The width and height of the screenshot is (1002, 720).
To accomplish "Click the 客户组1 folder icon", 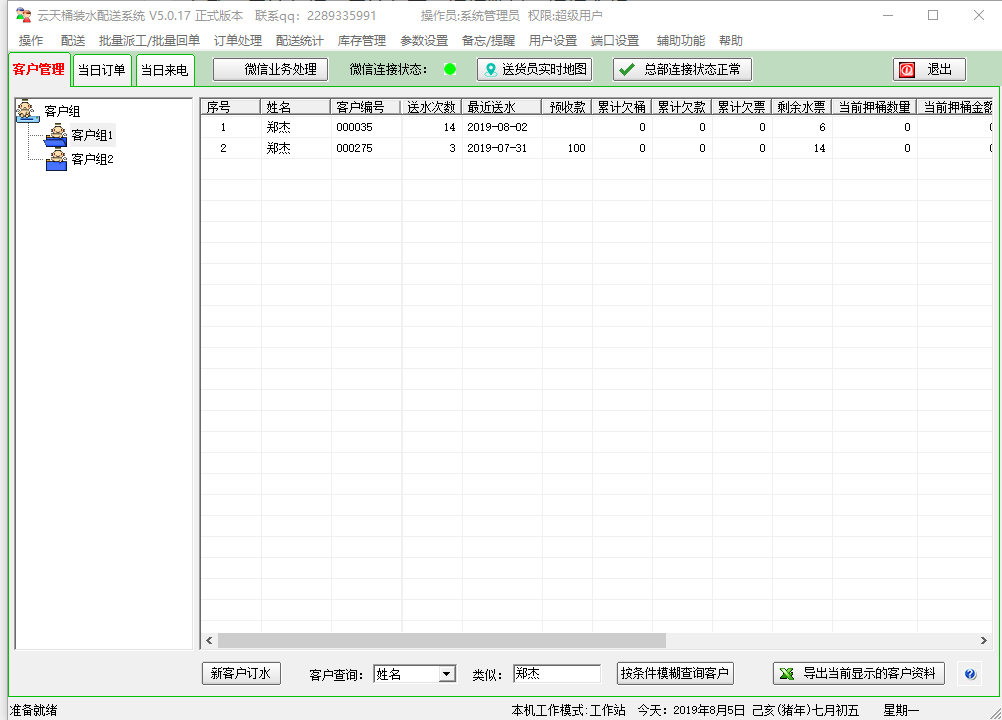I will 57,135.
